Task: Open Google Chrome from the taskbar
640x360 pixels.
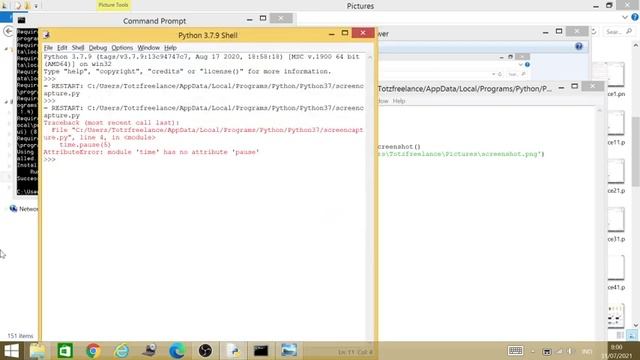Action: pos(93,351)
